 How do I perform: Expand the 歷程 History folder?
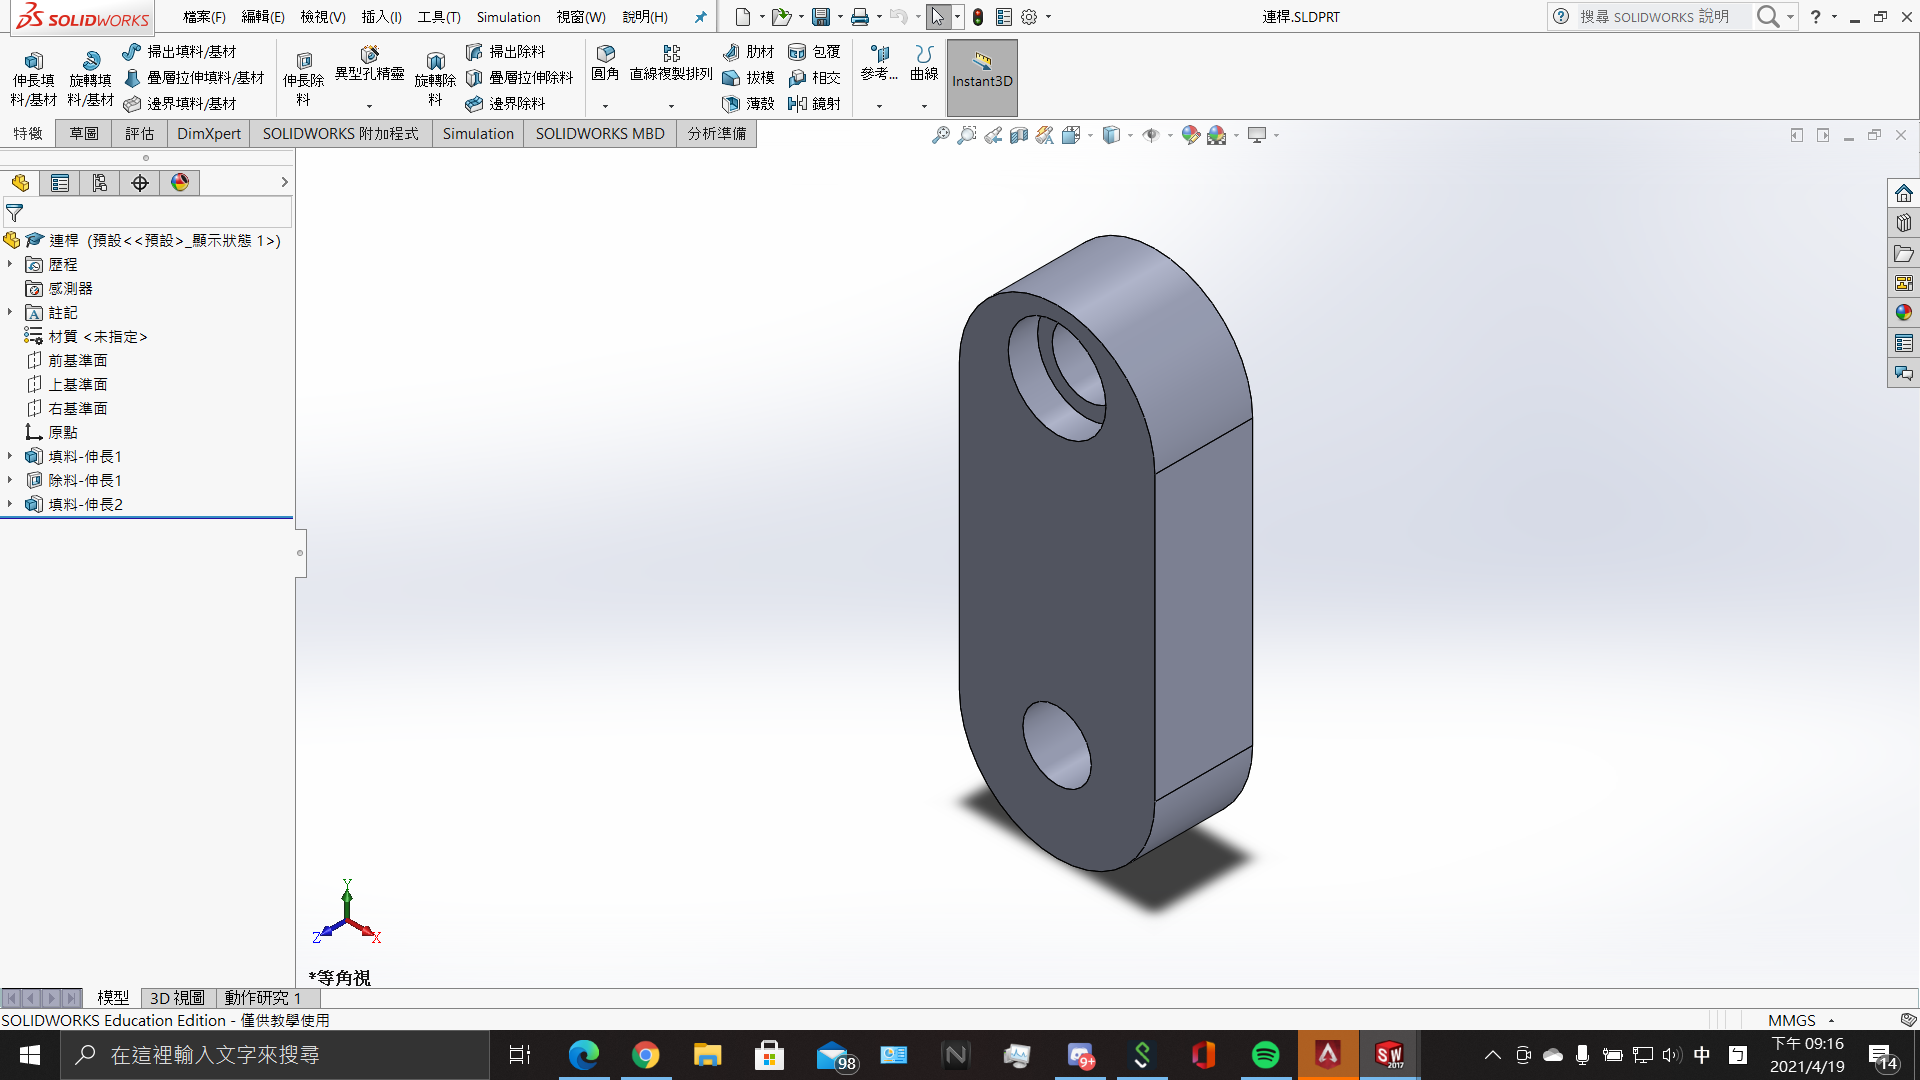coord(10,264)
